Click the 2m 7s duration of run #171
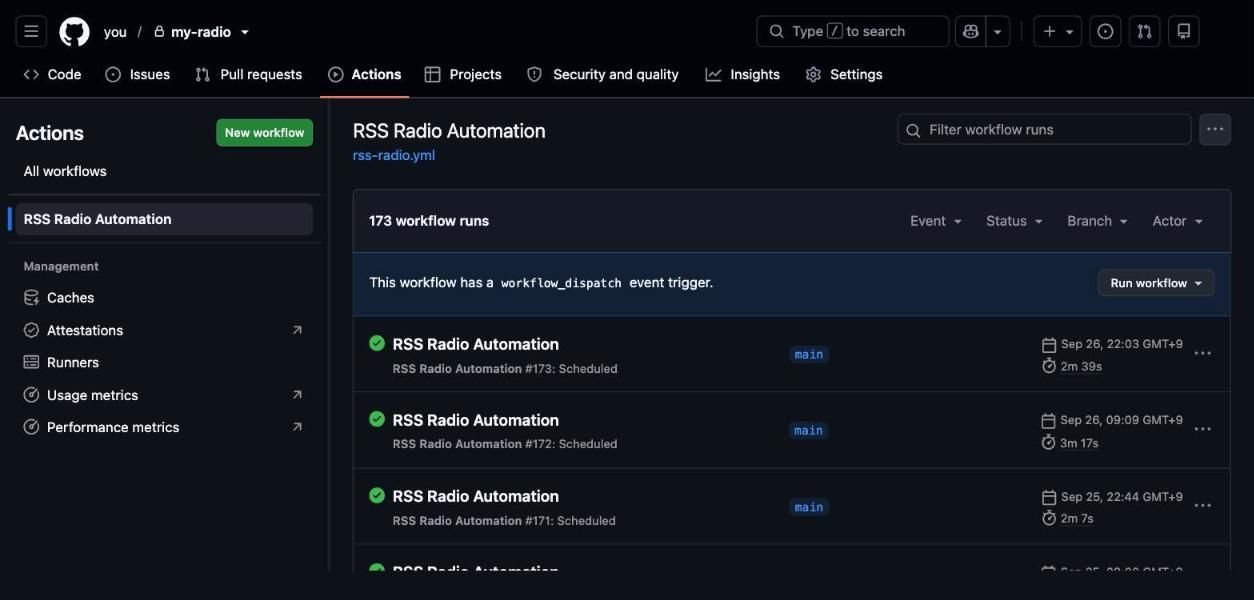The height and width of the screenshot is (600, 1254). point(1076,519)
